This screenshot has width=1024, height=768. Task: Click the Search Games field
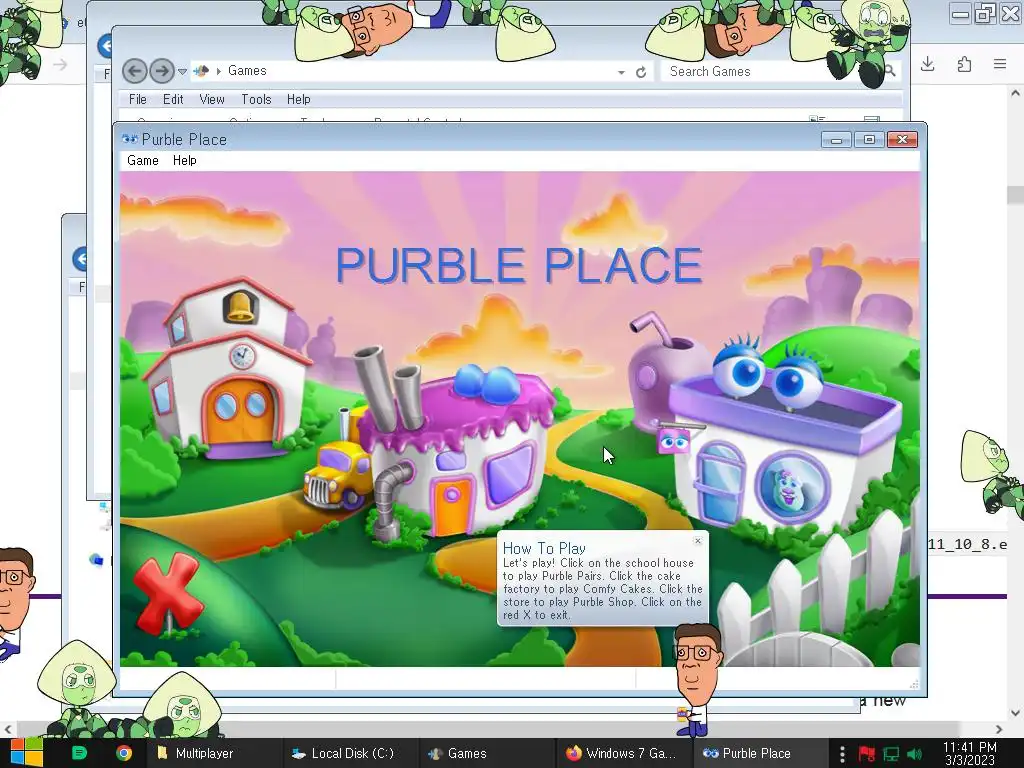tap(771, 71)
